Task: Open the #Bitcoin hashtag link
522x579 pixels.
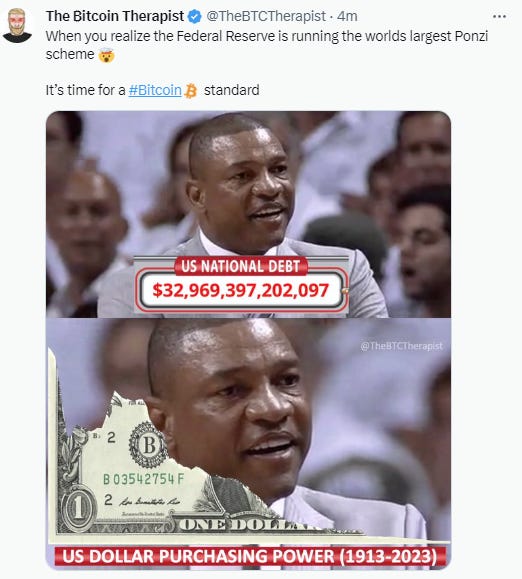Action: point(155,90)
